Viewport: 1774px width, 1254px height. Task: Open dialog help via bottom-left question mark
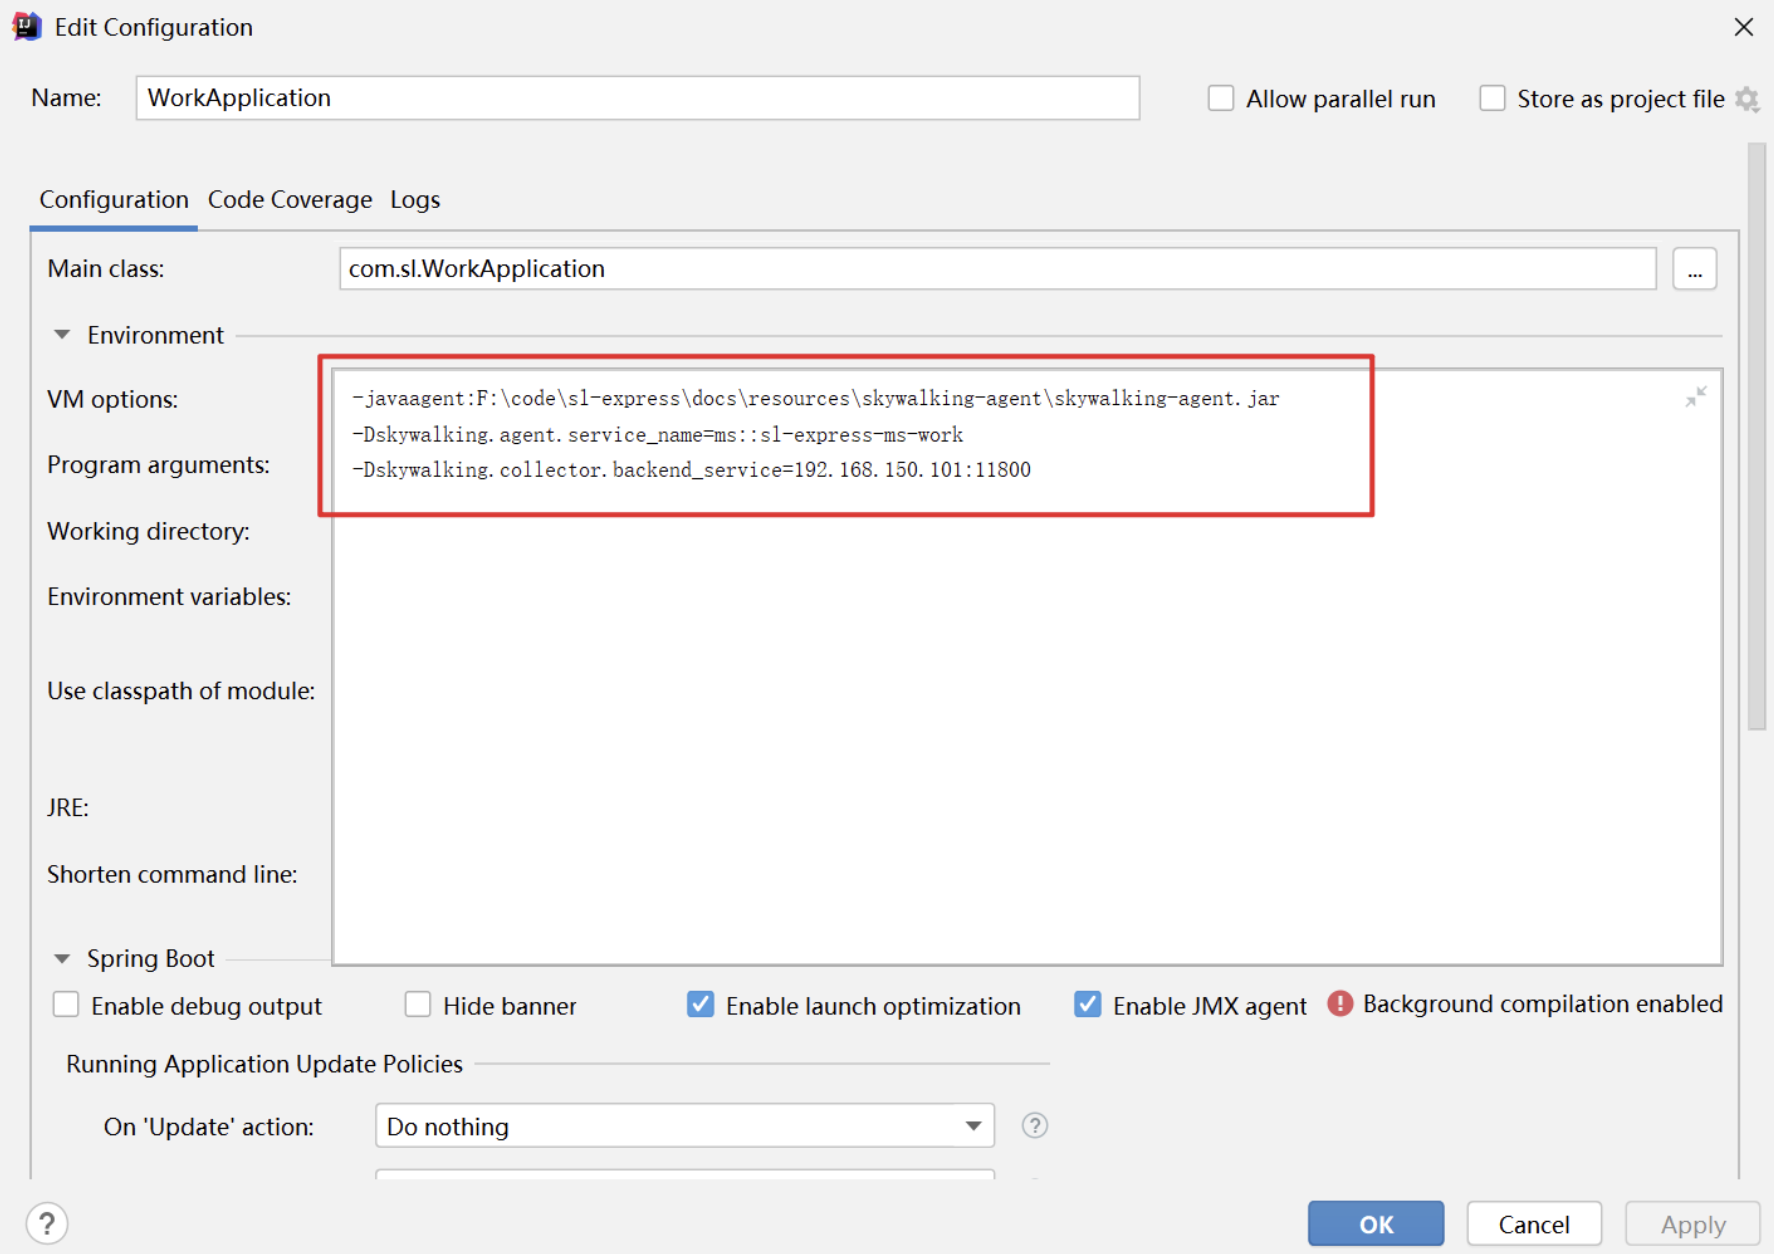[x=47, y=1223]
